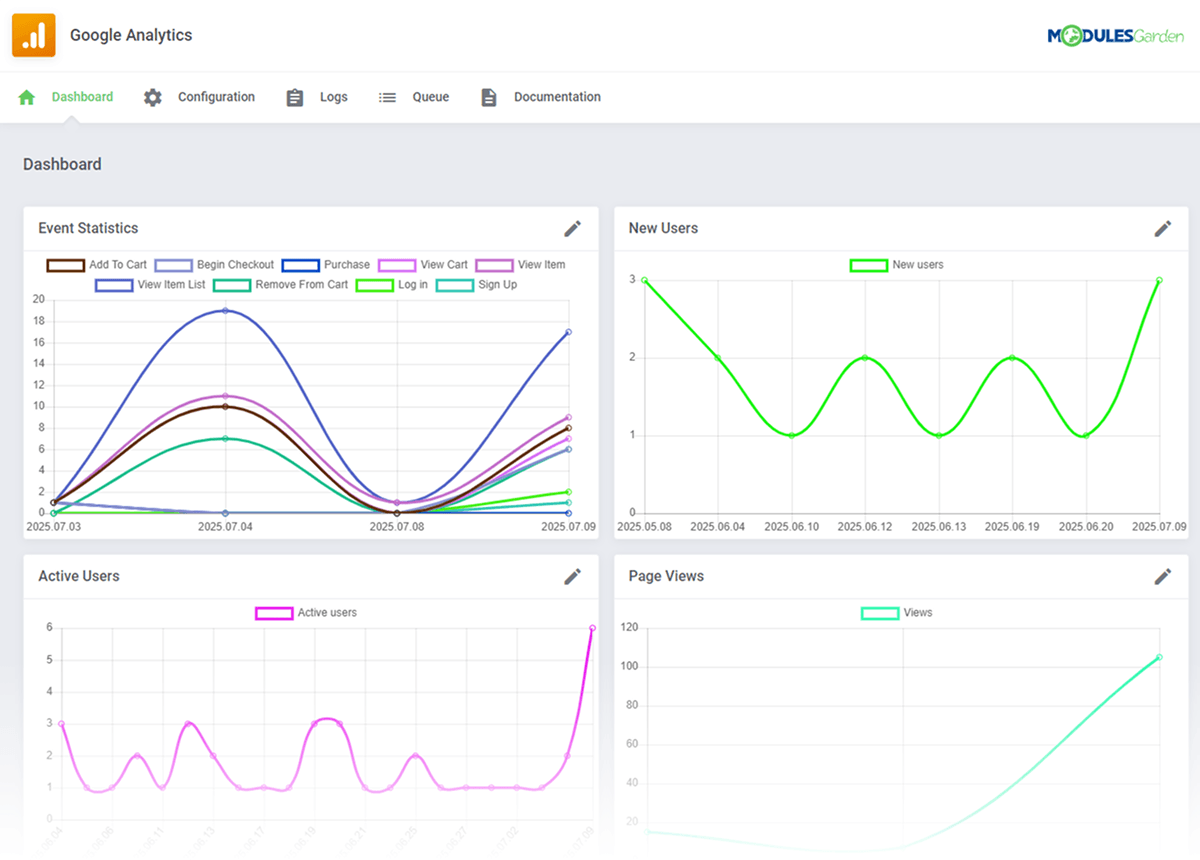This screenshot has height=860, width=1200.
Task: Edit the Page Views widget with pencil icon
Action: point(1163,576)
